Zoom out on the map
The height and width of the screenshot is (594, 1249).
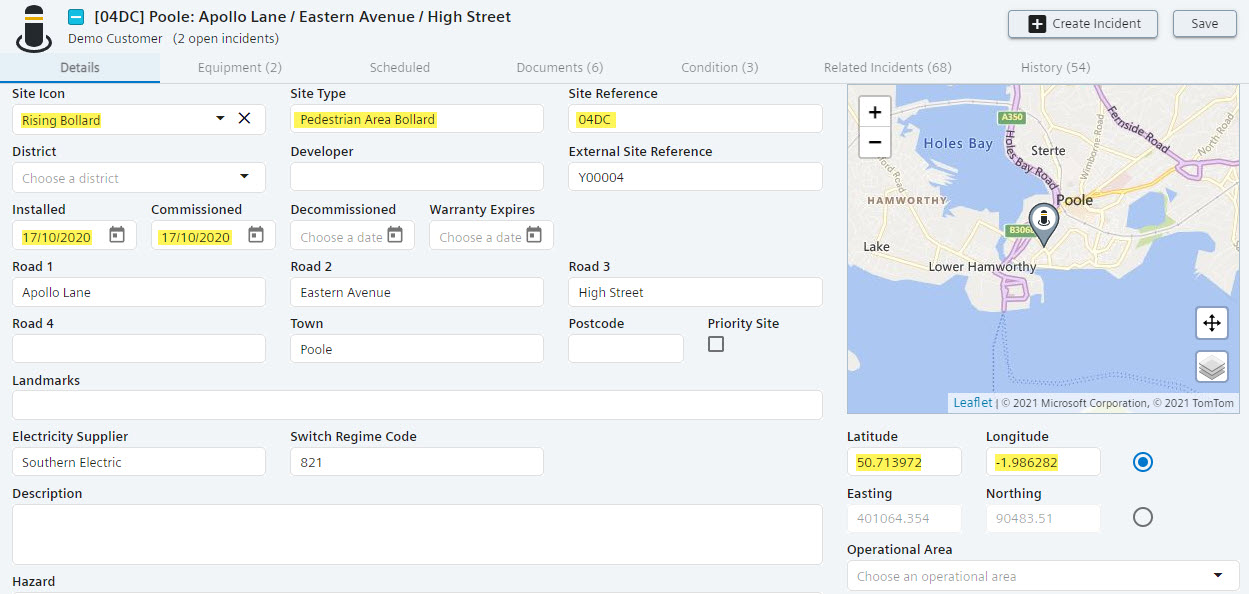tap(875, 142)
